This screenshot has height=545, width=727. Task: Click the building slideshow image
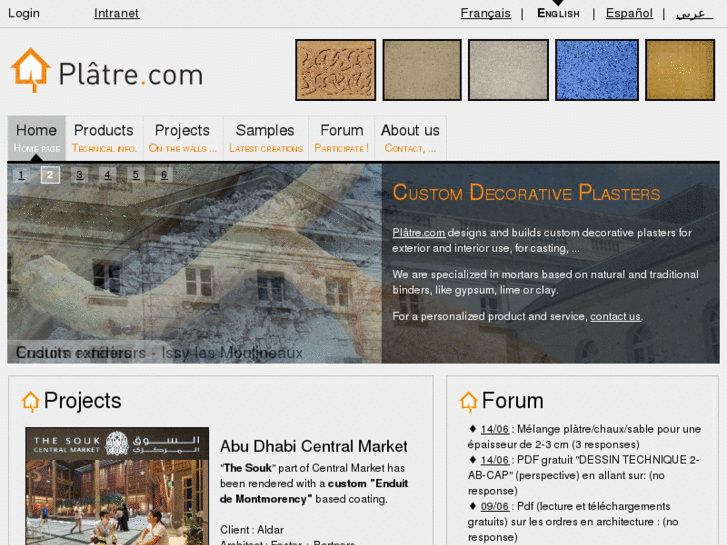[195, 263]
